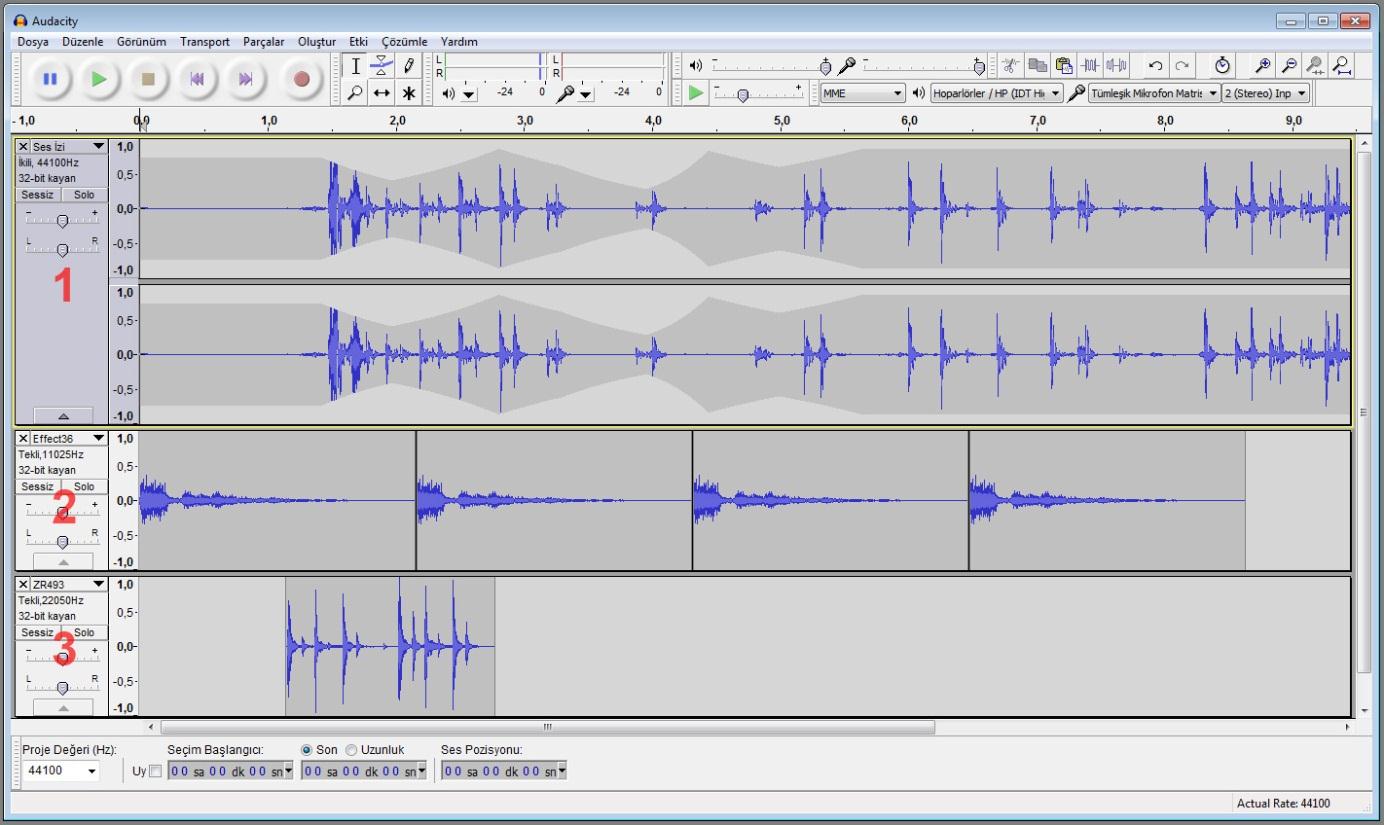Click the playback speed slider
Viewport: 1384px width, 825px height.
tap(758, 93)
